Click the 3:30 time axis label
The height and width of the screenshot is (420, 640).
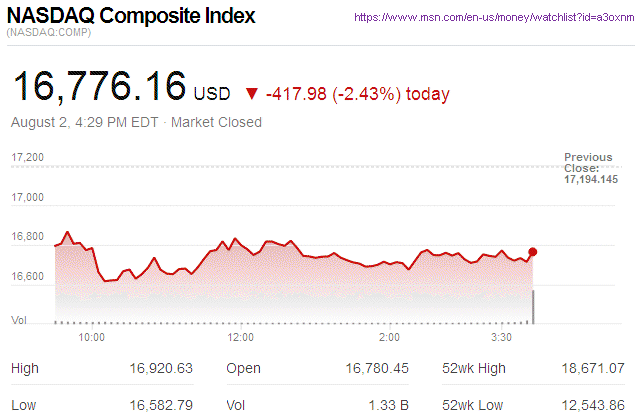[501, 338]
